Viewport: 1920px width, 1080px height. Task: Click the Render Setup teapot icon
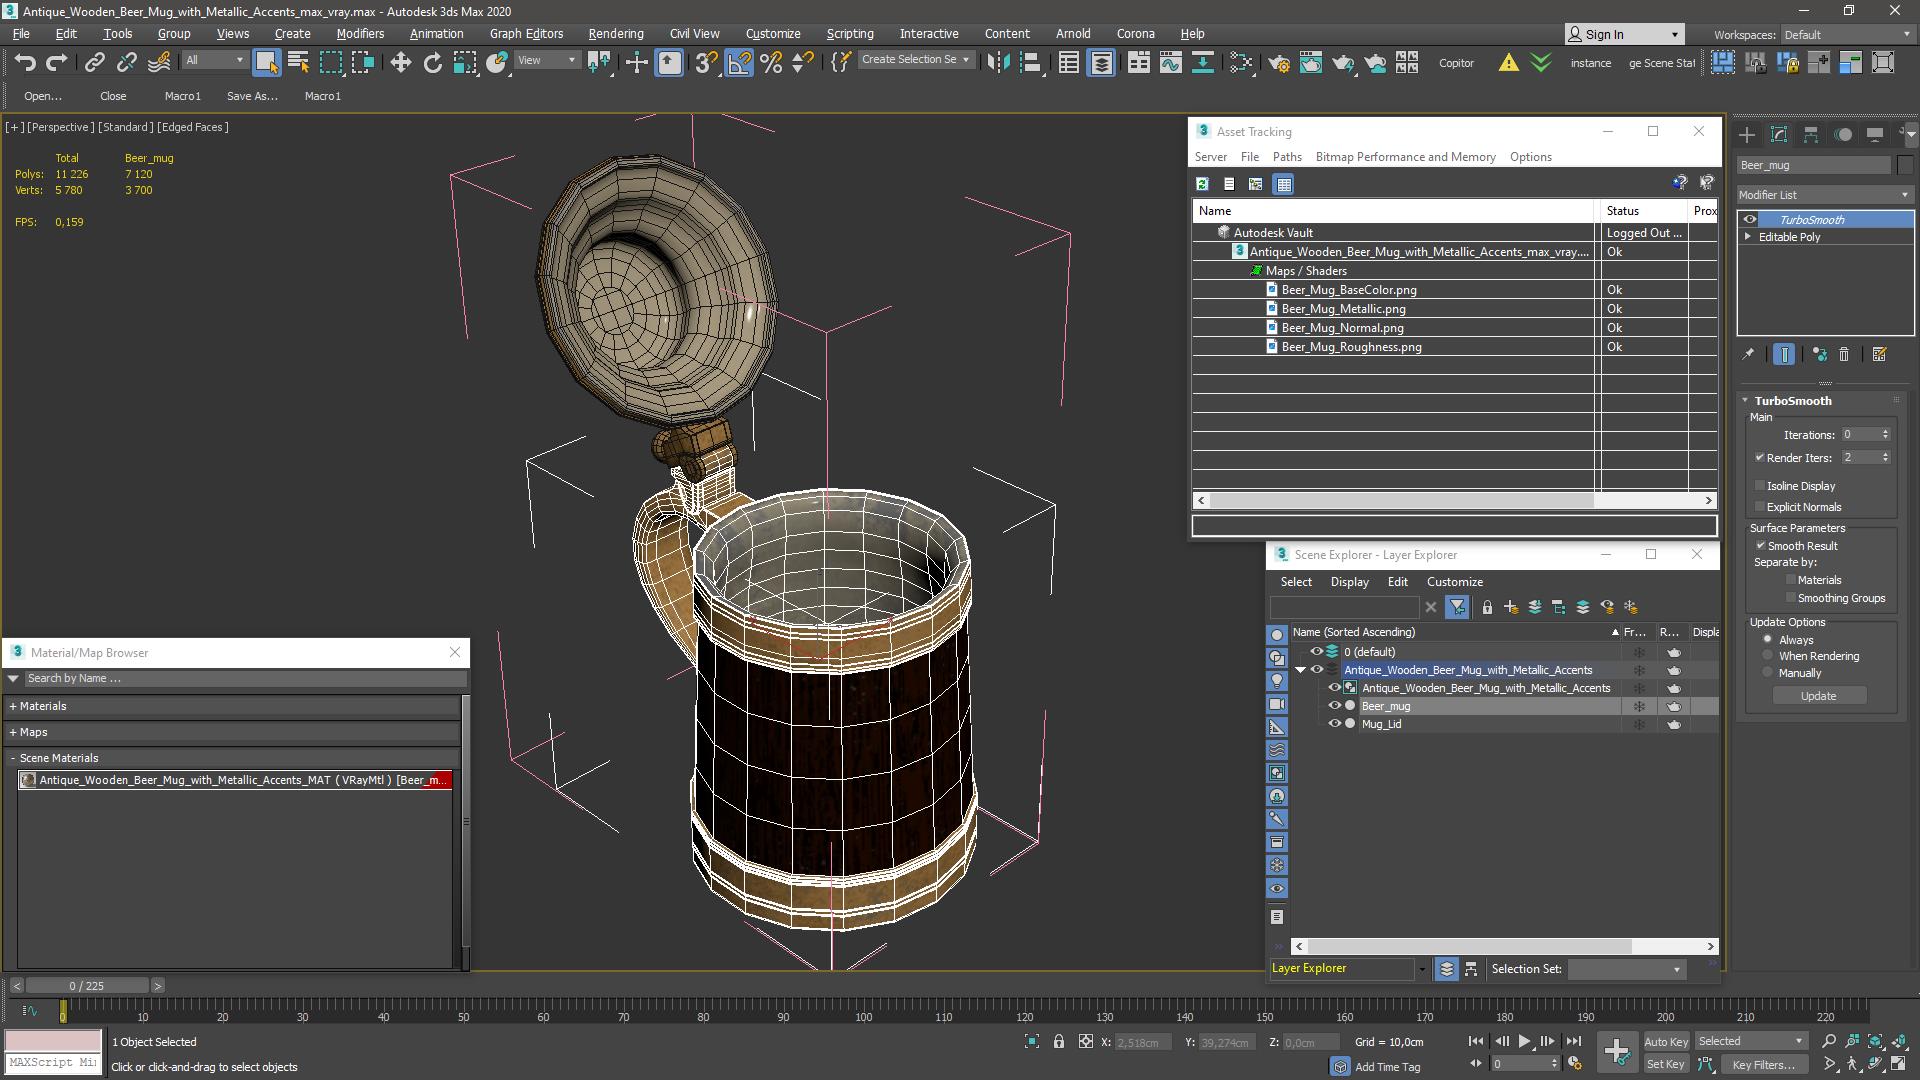(1278, 63)
